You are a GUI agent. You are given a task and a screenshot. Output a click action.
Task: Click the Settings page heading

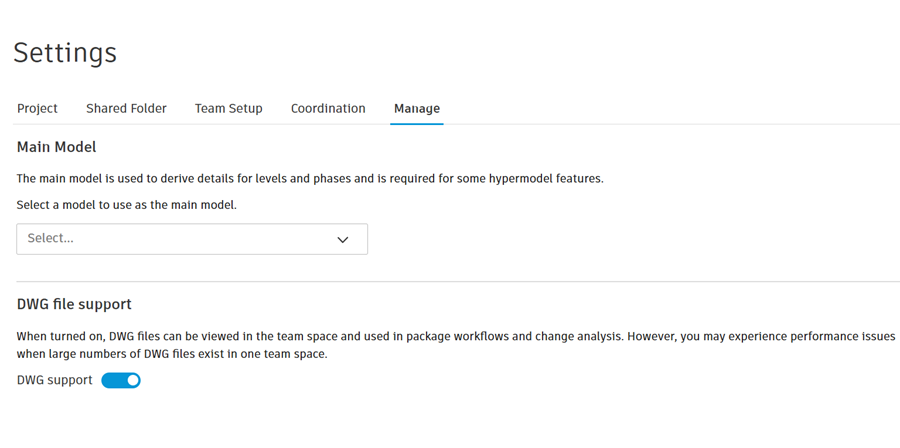(x=65, y=52)
